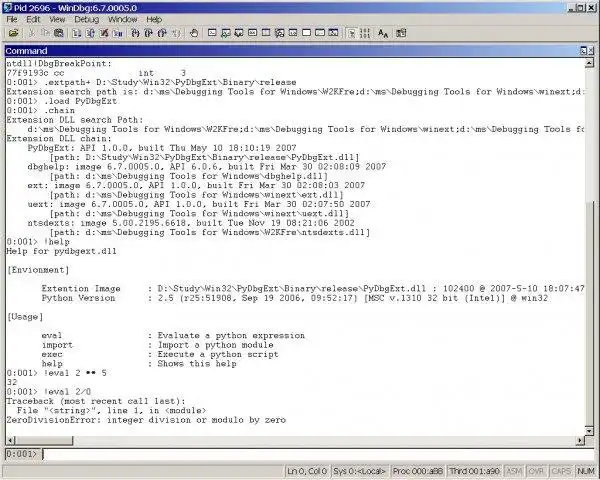Click the horizontal scrollbar left arrow
This screenshot has width=600, height=480.
click(x=11, y=441)
